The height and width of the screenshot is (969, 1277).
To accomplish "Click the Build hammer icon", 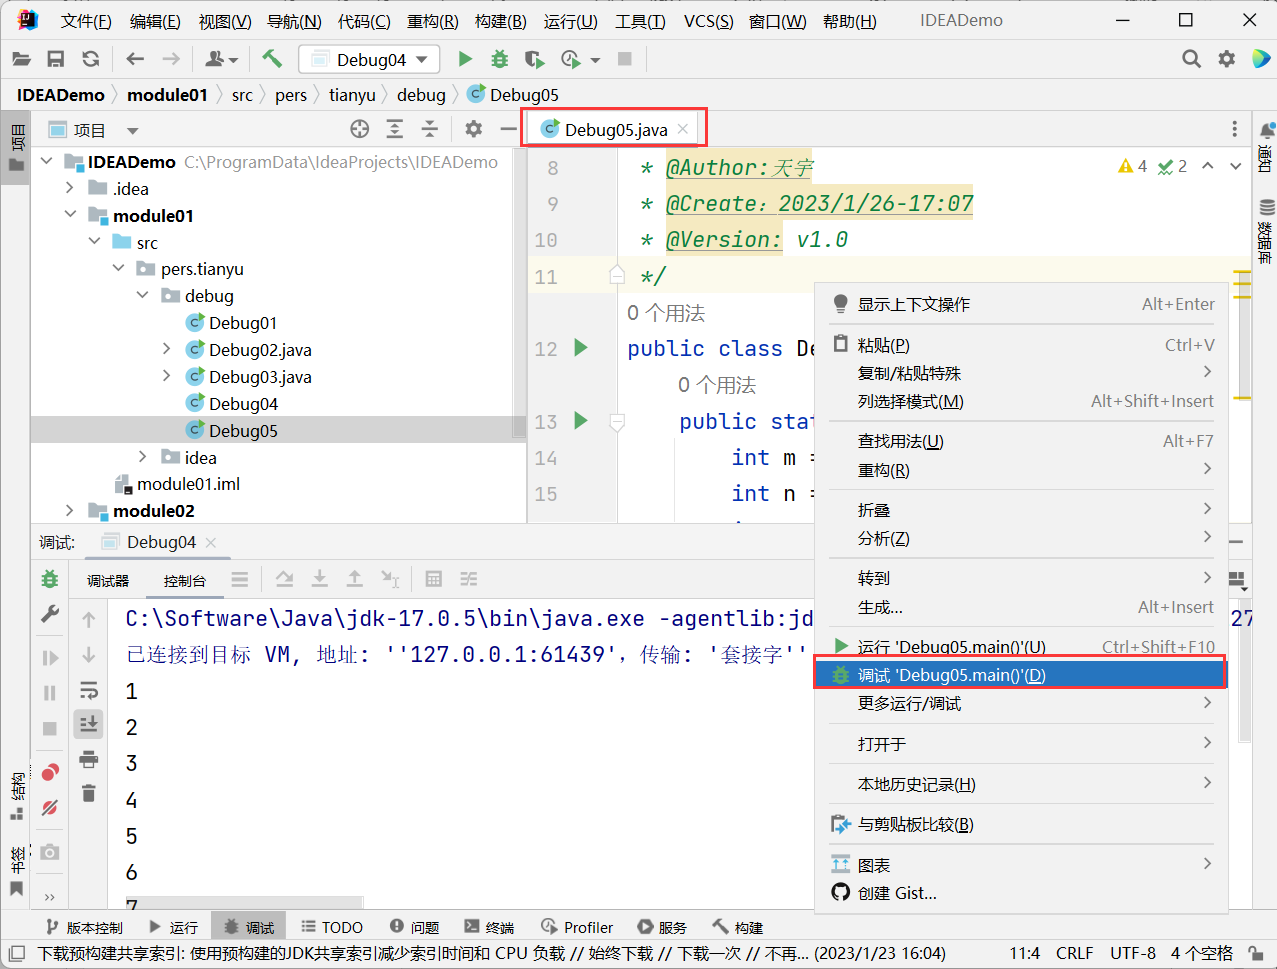I will pos(272,59).
